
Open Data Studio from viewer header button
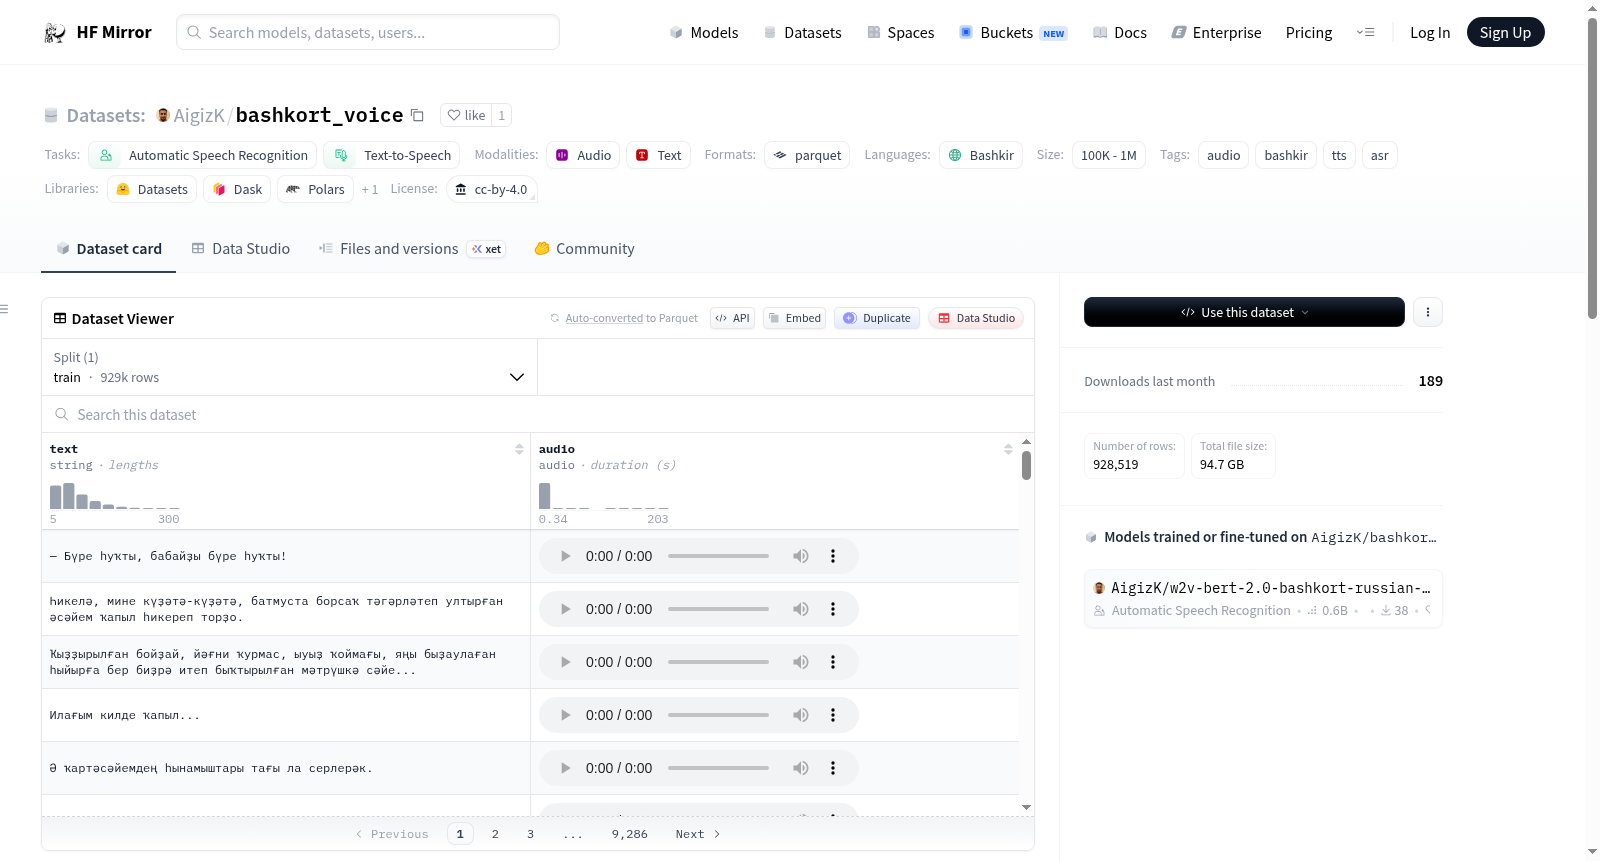976,318
